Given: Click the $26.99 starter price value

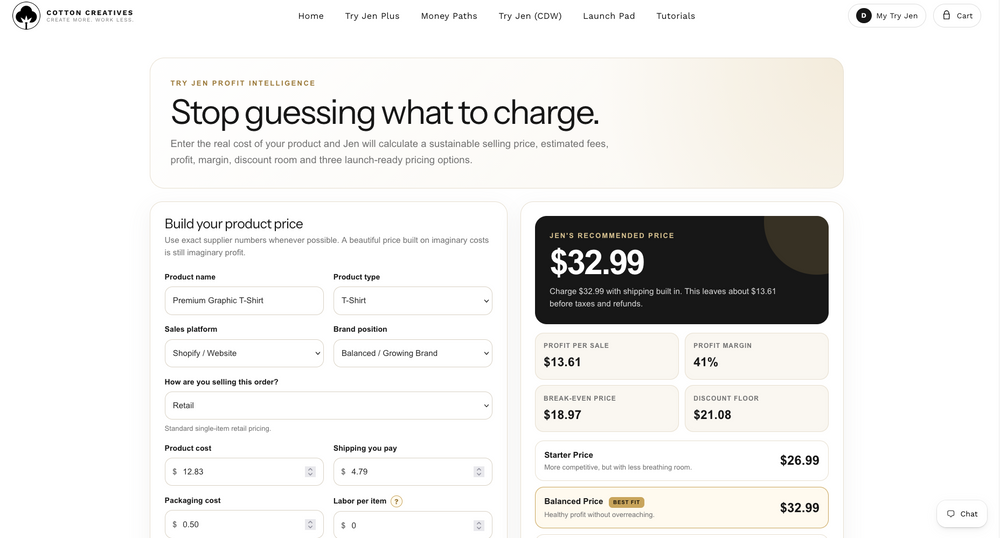Looking at the screenshot, I should (x=799, y=460).
